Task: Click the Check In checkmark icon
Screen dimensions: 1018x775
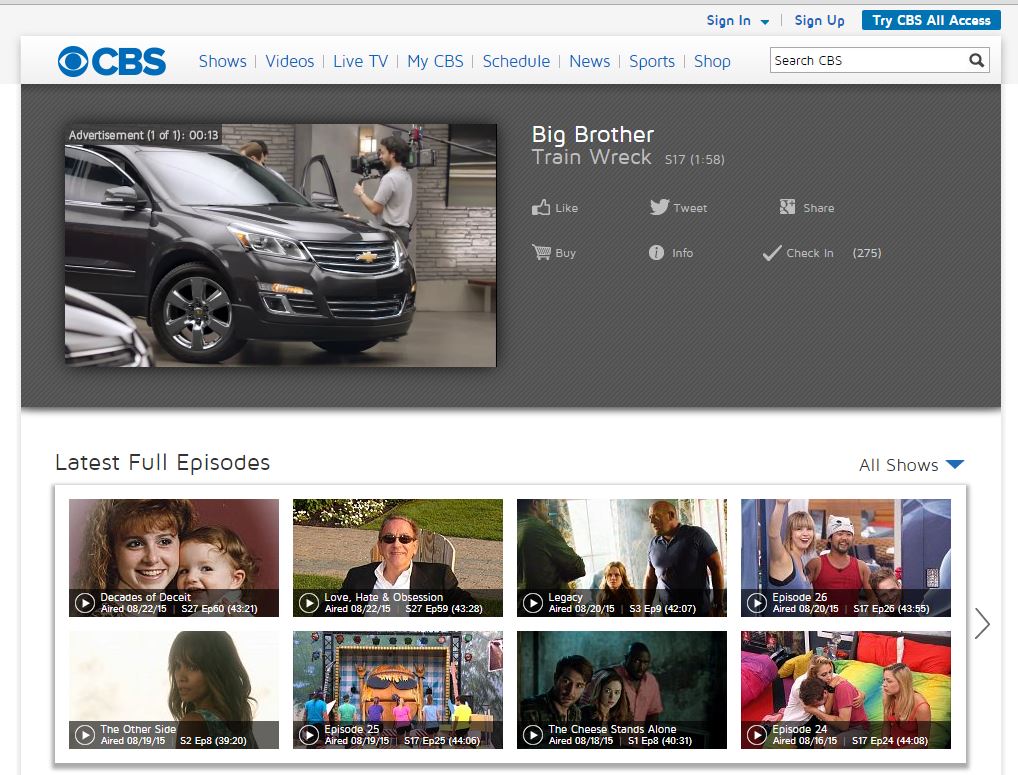Action: click(x=771, y=253)
